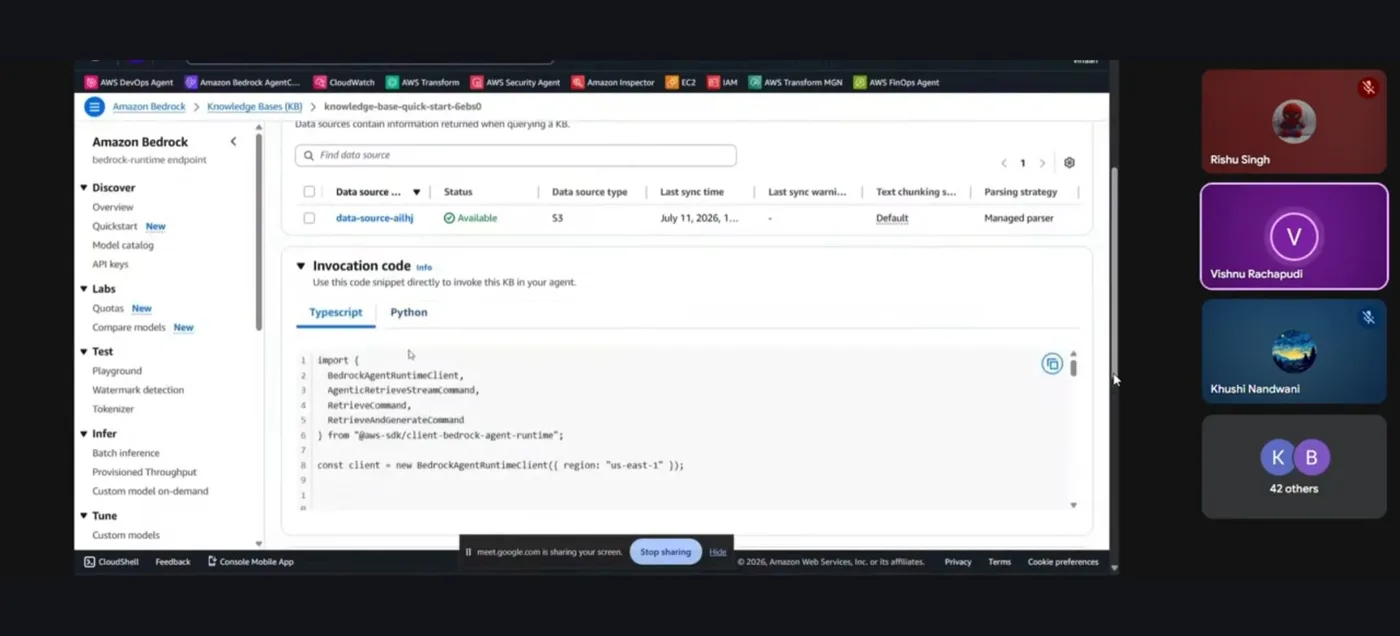This screenshot has width=1400, height=636.
Task: Go to Knowledge Bases (KB) breadcrumb
Action: (254, 107)
